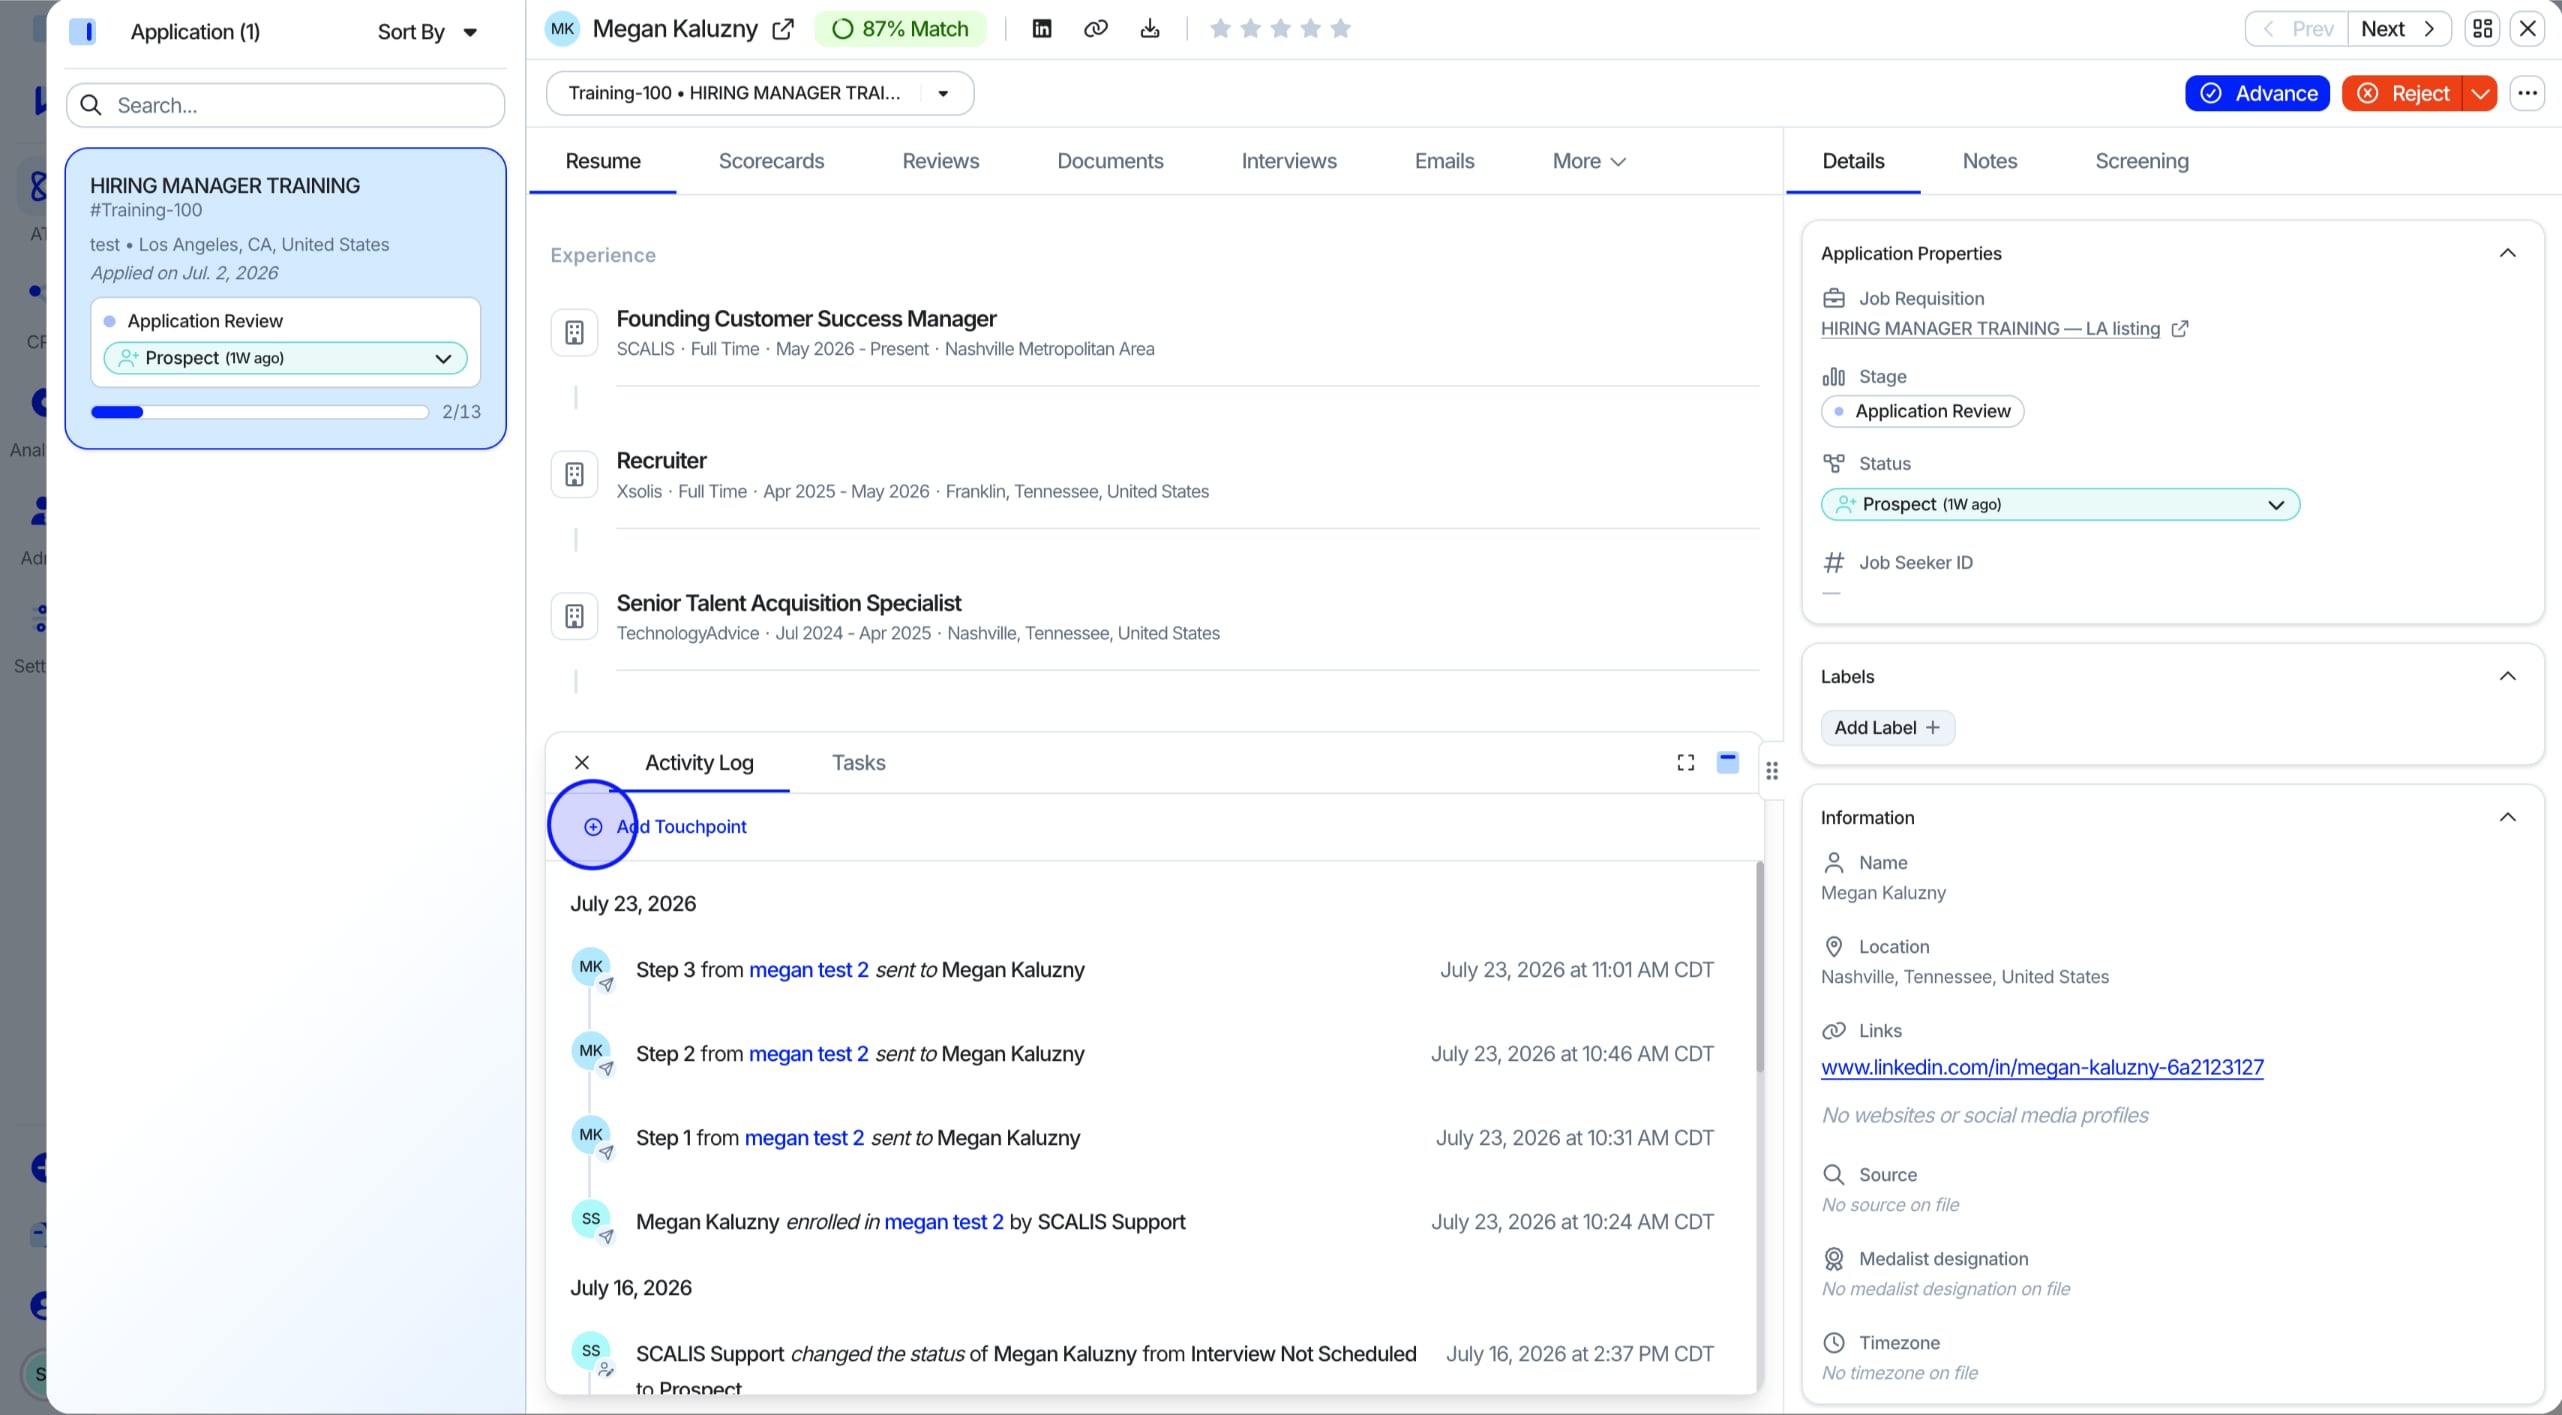Image resolution: width=2562 pixels, height=1415 pixels.
Task: Expand the More tabs menu
Action: pyautogui.click(x=1589, y=162)
